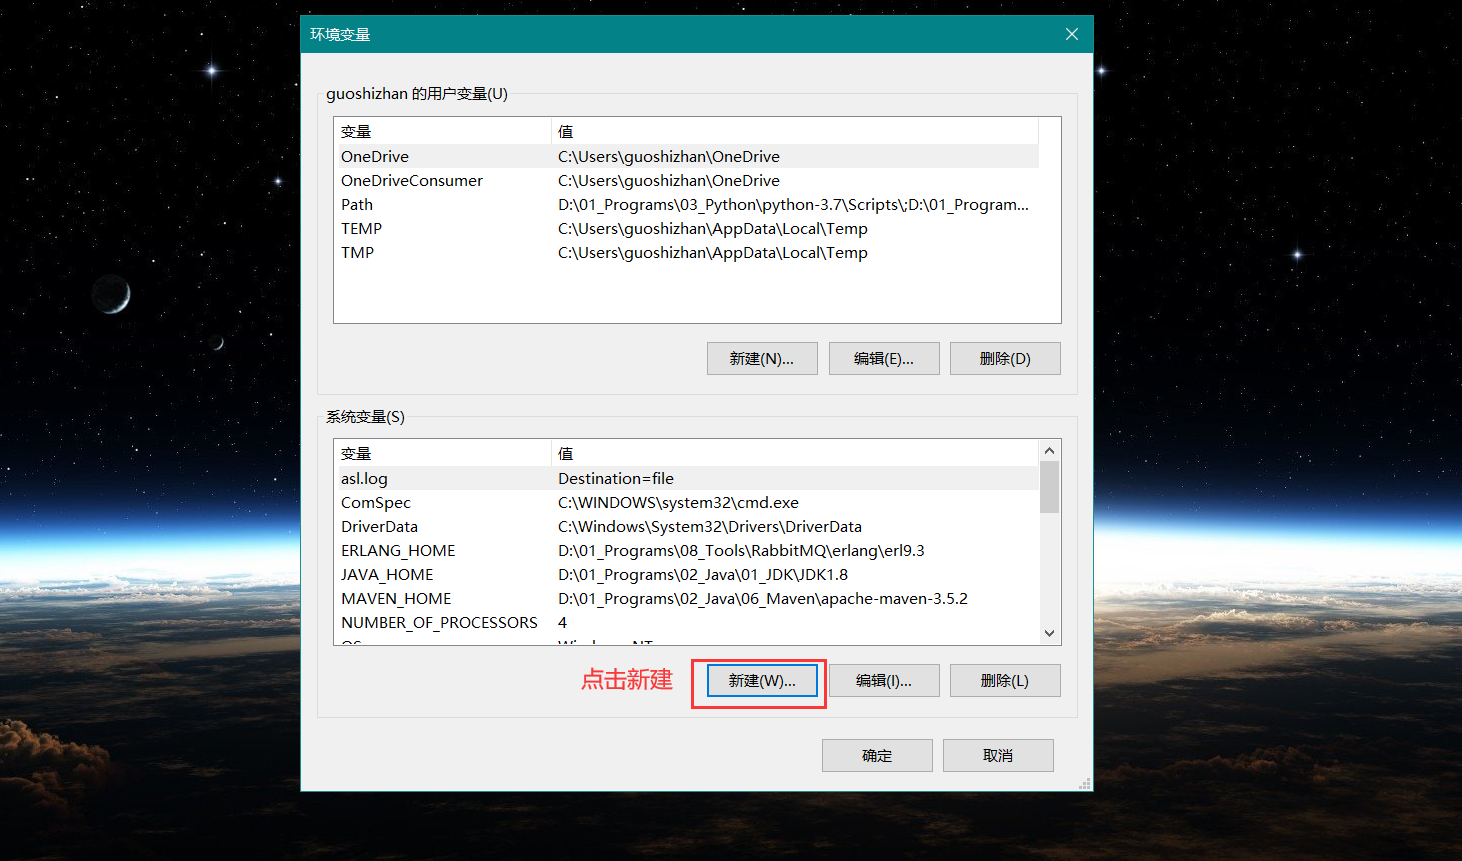This screenshot has width=1462, height=861.
Task: Click the apache-maven-3.5.2 path value
Action: click(763, 599)
